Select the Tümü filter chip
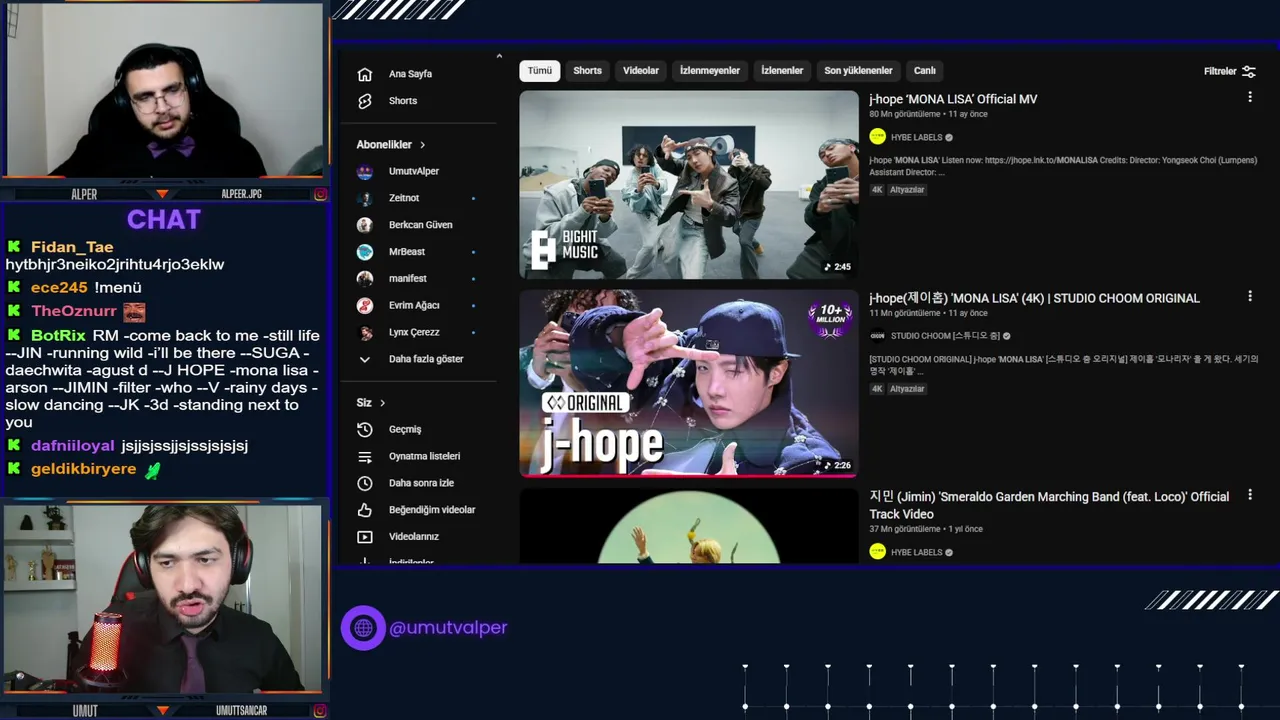Image resolution: width=1280 pixels, height=720 pixels. [540, 71]
